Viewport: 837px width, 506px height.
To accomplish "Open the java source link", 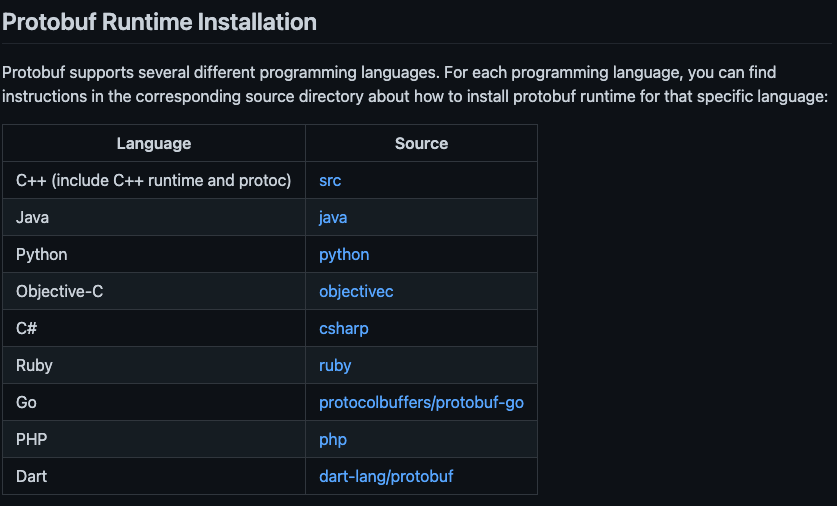I will (333, 218).
